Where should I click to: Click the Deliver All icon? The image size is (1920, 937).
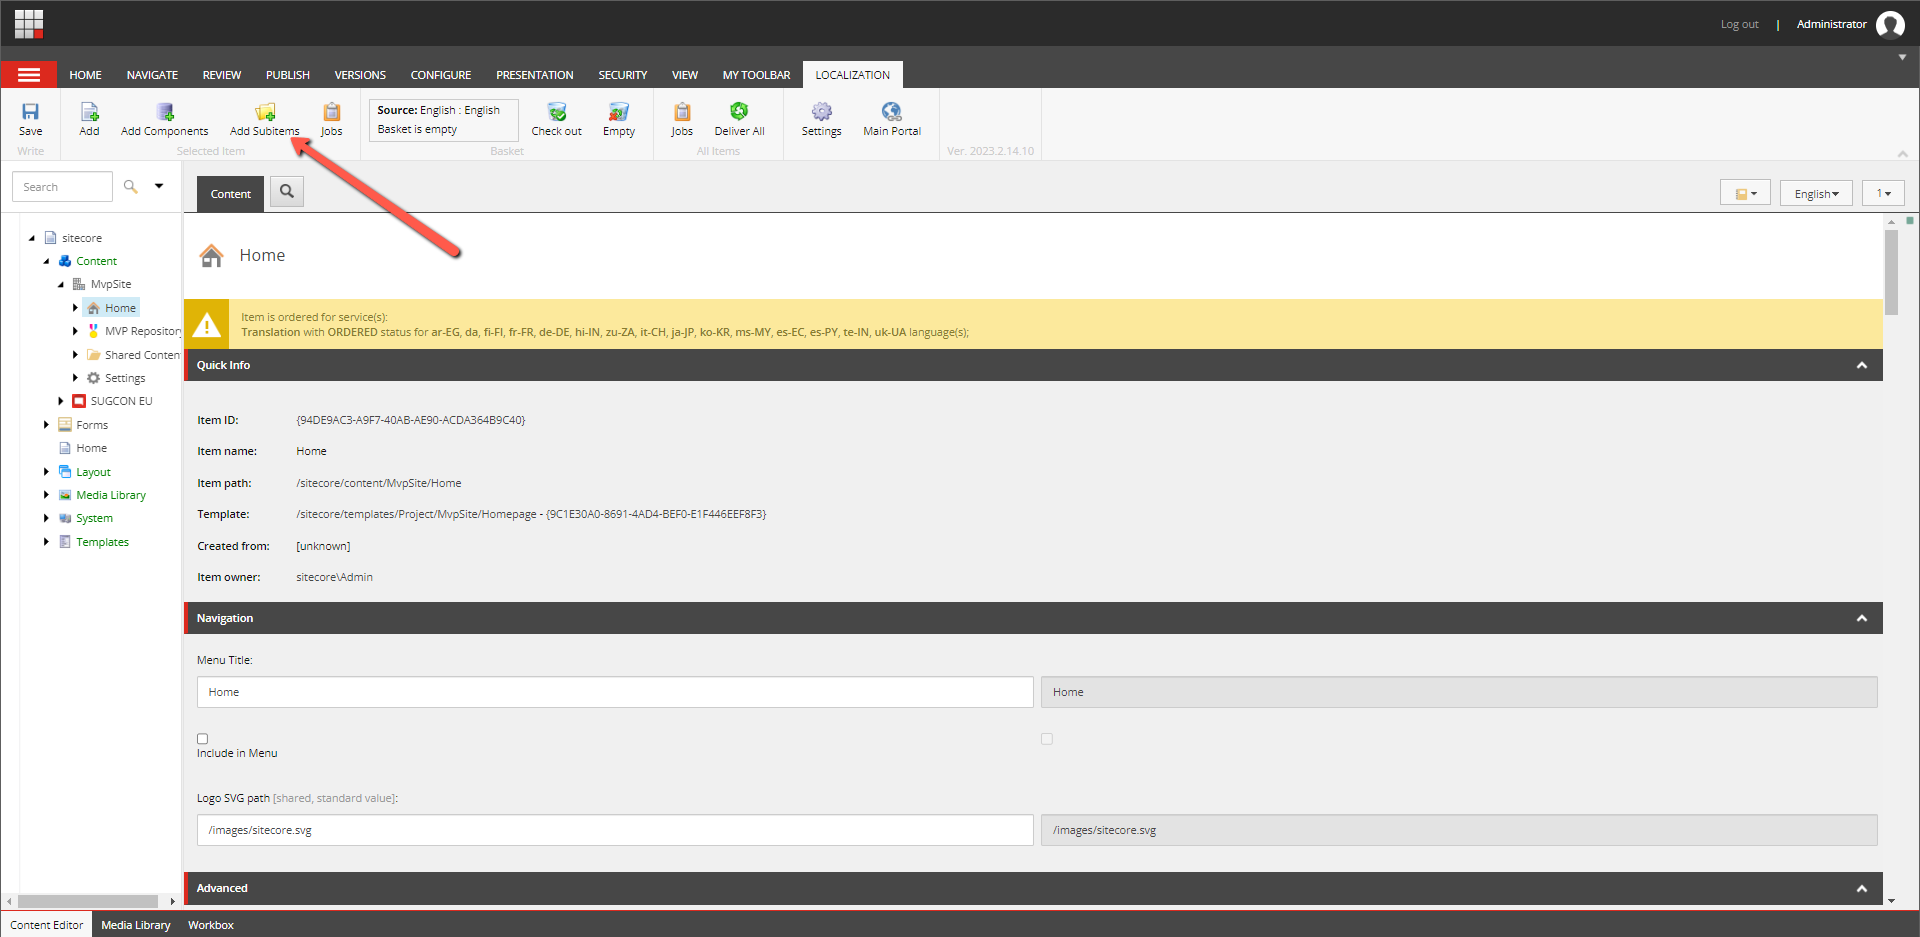[x=739, y=111]
